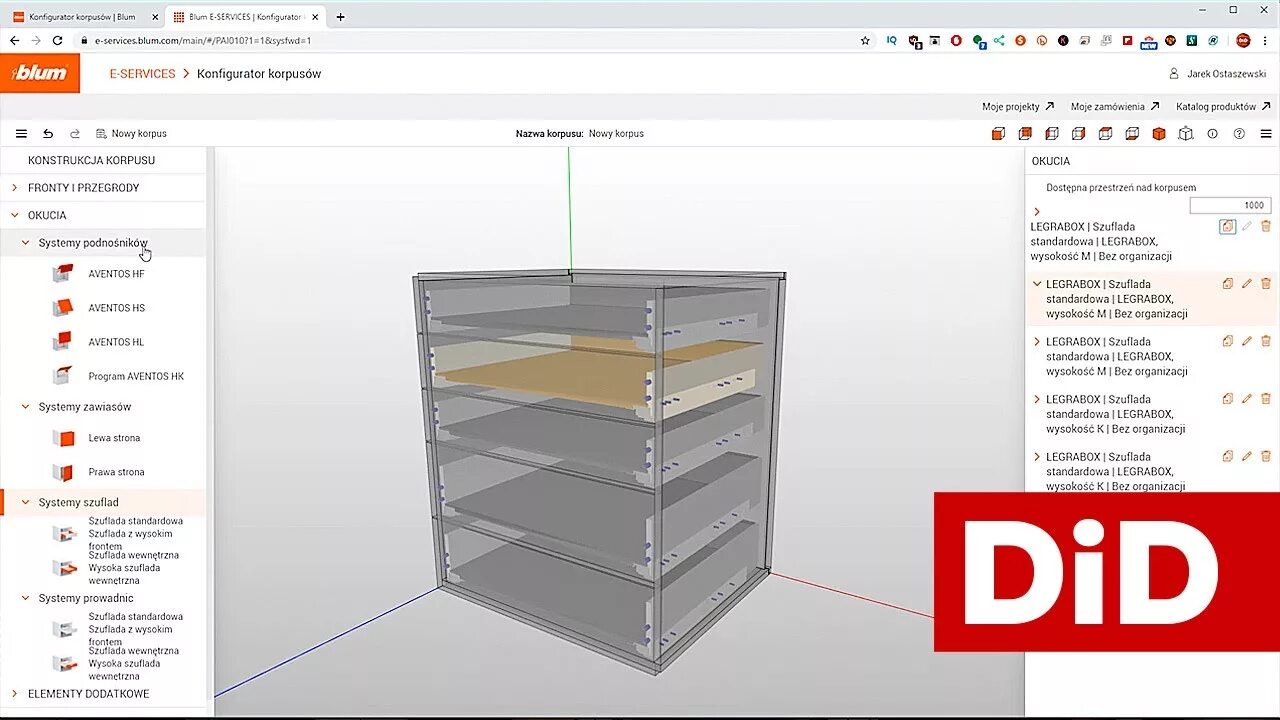Image resolution: width=1280 pixels, height=720 pixels.
Task: Open Jarek Ostaszewski user account
Action: click(1217, 74)
